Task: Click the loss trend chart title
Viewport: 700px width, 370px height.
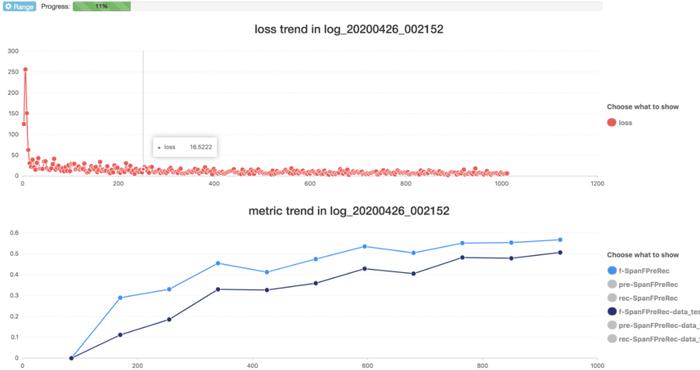Action: pos(349,29)
